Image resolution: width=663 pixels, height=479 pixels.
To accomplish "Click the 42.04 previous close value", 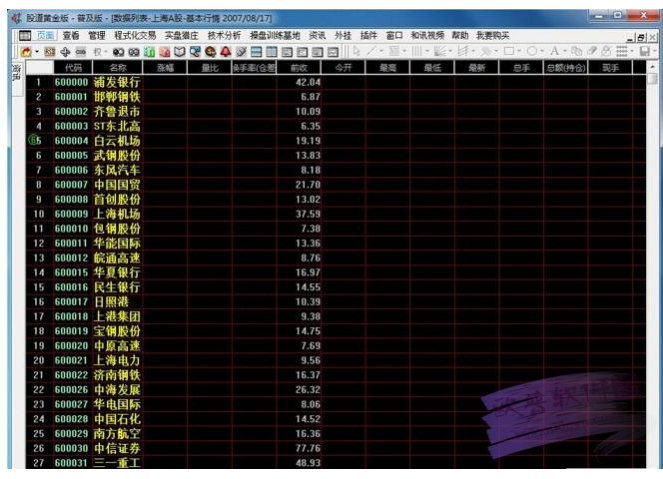I will click(x=308, y=82).
